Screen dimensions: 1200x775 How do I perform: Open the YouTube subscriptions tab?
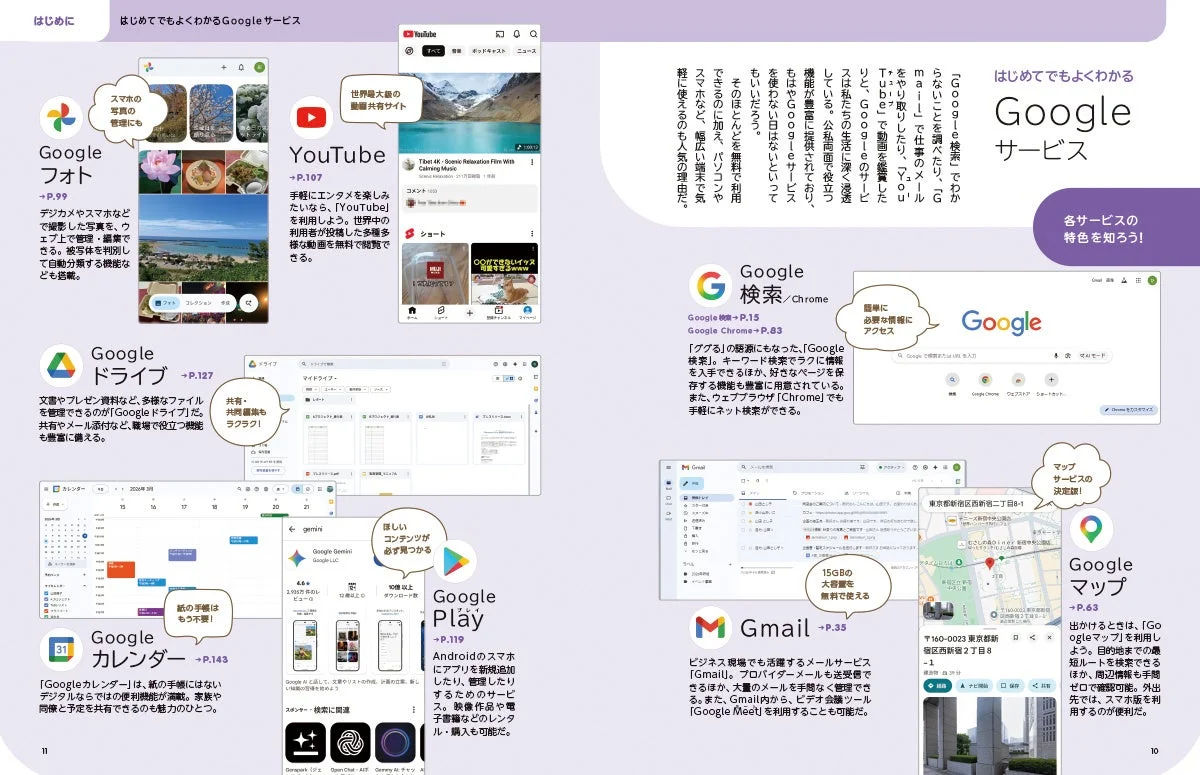click(498, 313)
